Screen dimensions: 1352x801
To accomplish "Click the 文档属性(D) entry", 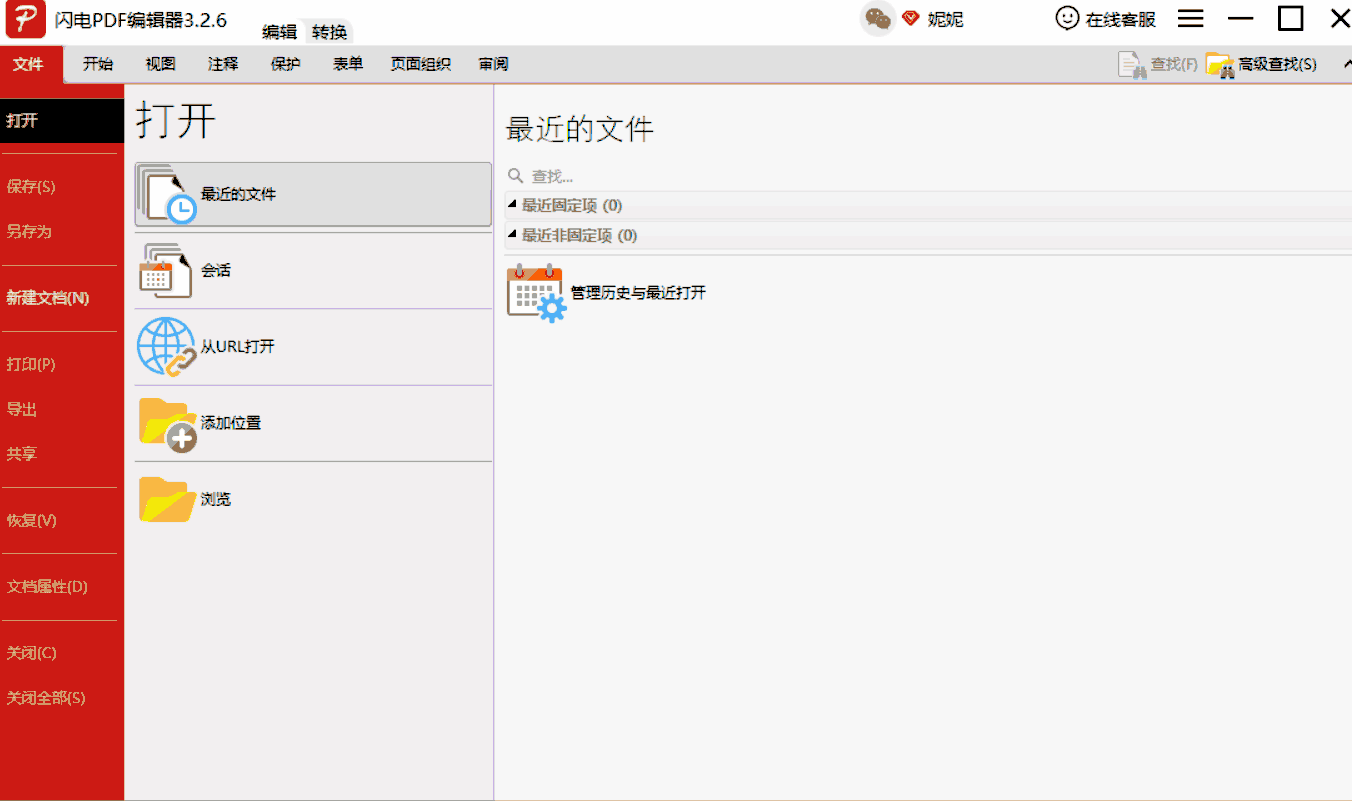I will click(x=47, y=587).
